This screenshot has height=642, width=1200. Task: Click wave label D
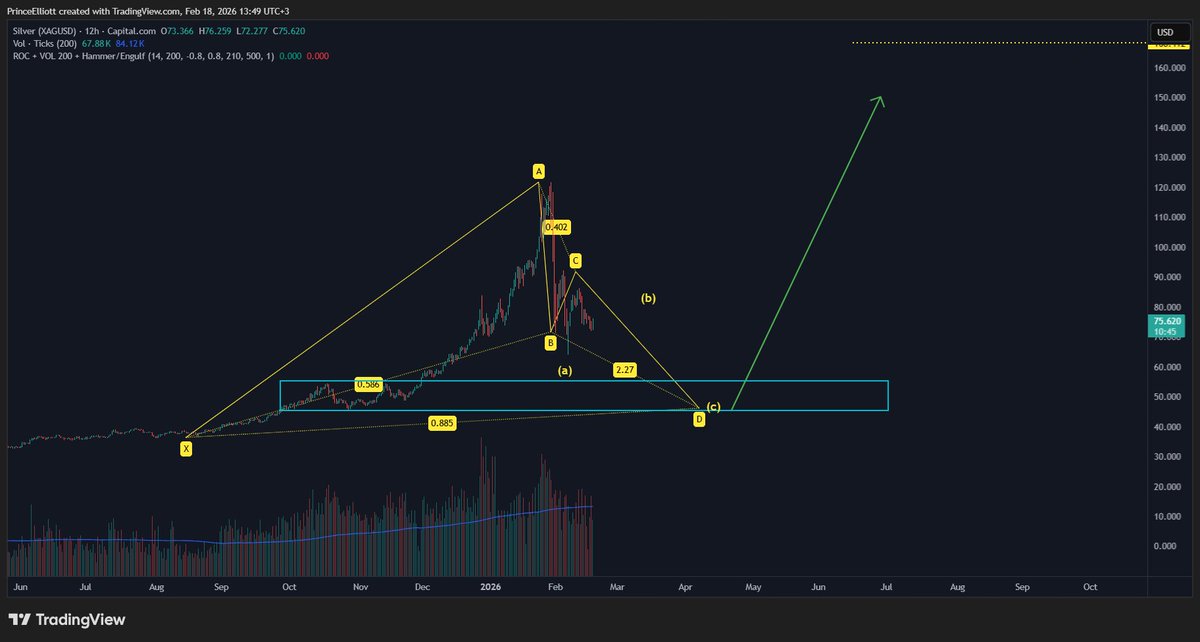tap(698, 419)
